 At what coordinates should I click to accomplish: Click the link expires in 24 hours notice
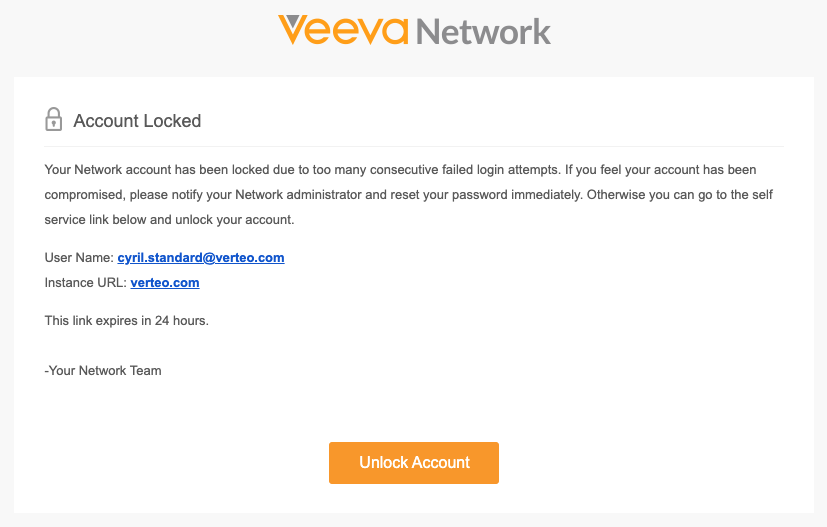[x=127, y=321]
